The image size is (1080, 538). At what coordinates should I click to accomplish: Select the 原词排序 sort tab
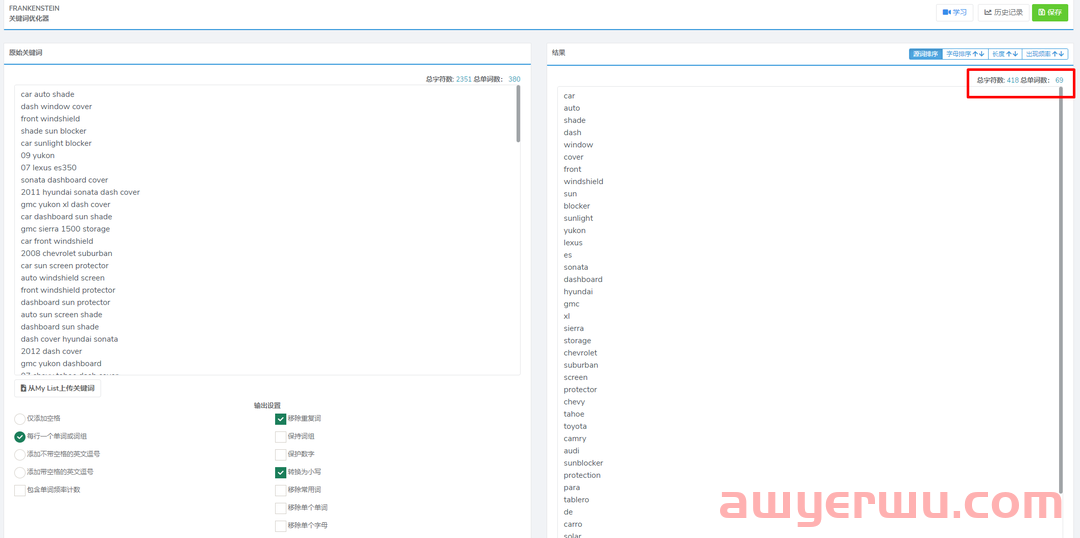pos(925,54)
